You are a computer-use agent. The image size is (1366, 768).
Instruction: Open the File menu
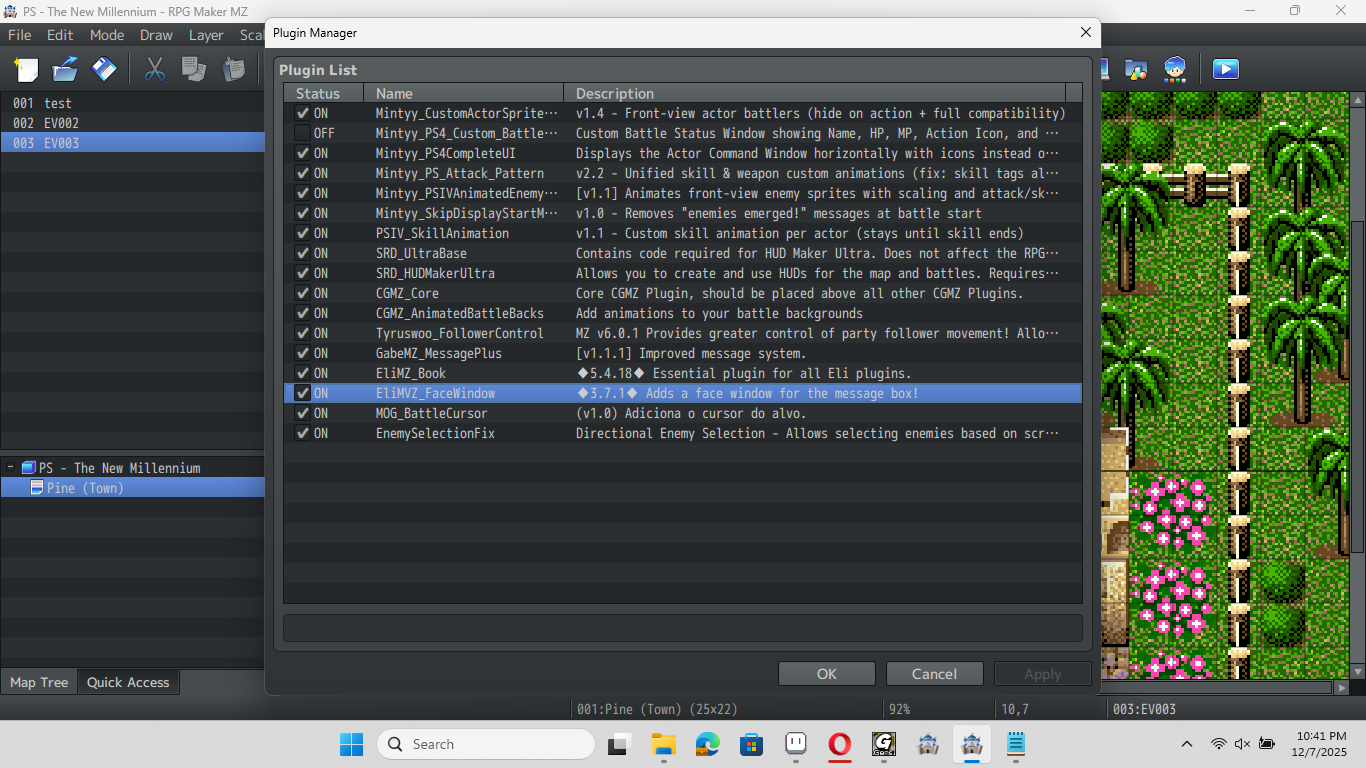point(20,34)
